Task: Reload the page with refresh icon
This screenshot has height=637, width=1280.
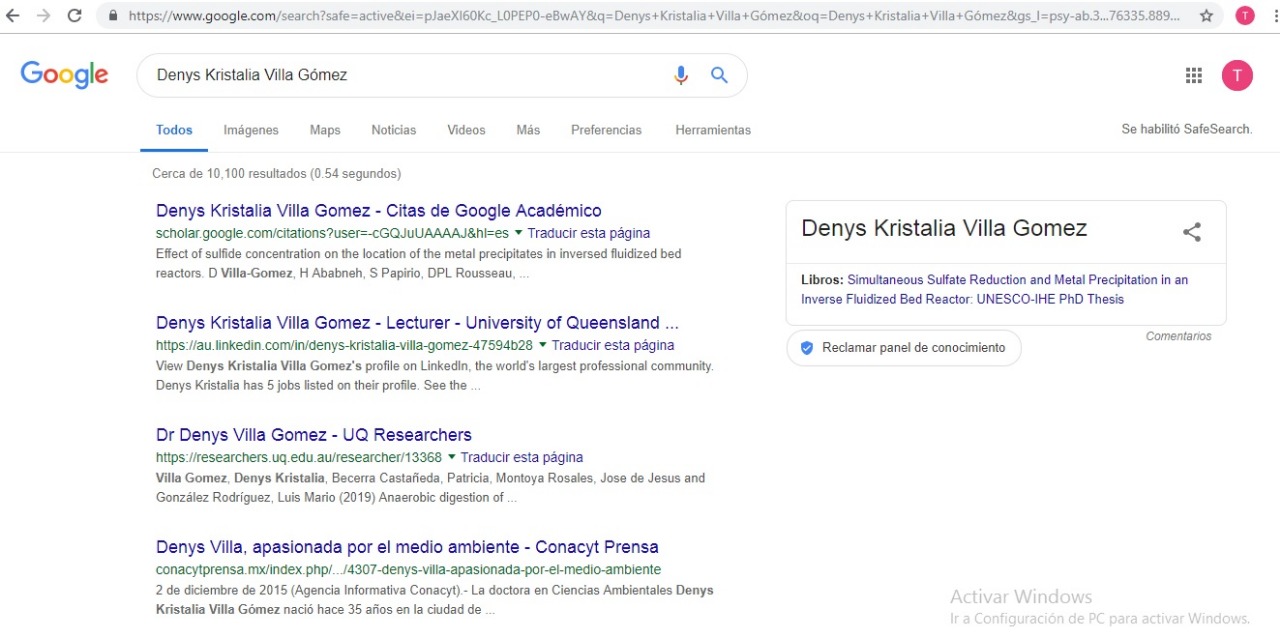Action: point(74,16)
